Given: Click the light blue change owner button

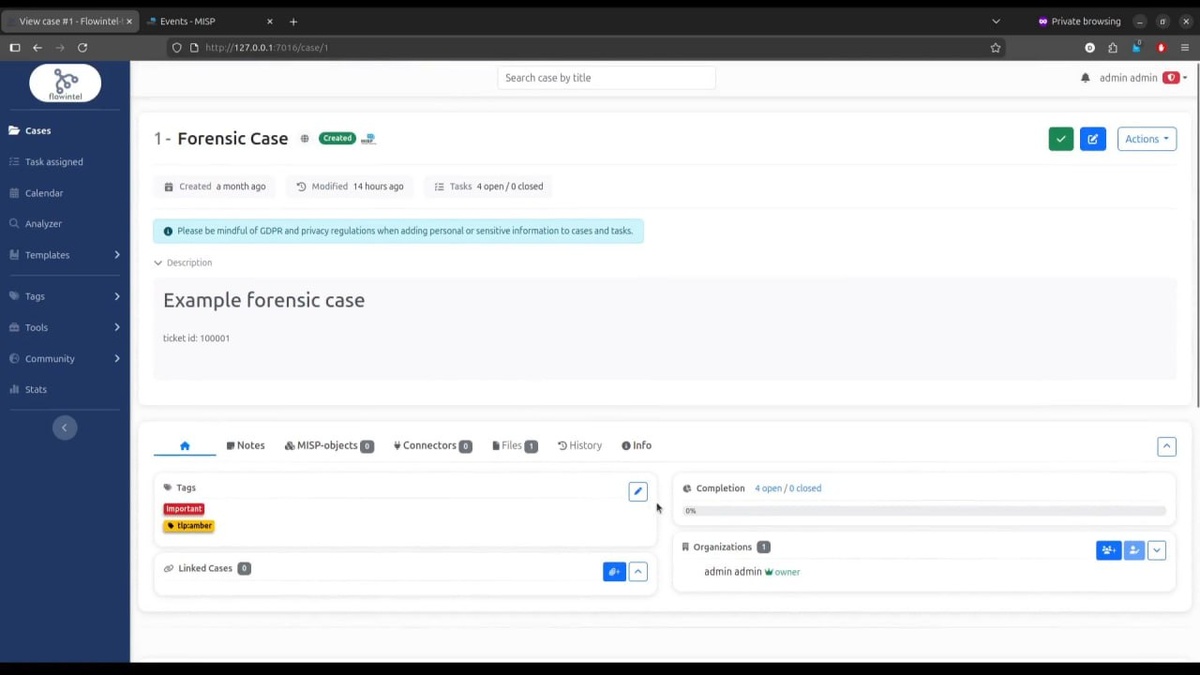Looking at the screenshot, I should click(1134, 550).
